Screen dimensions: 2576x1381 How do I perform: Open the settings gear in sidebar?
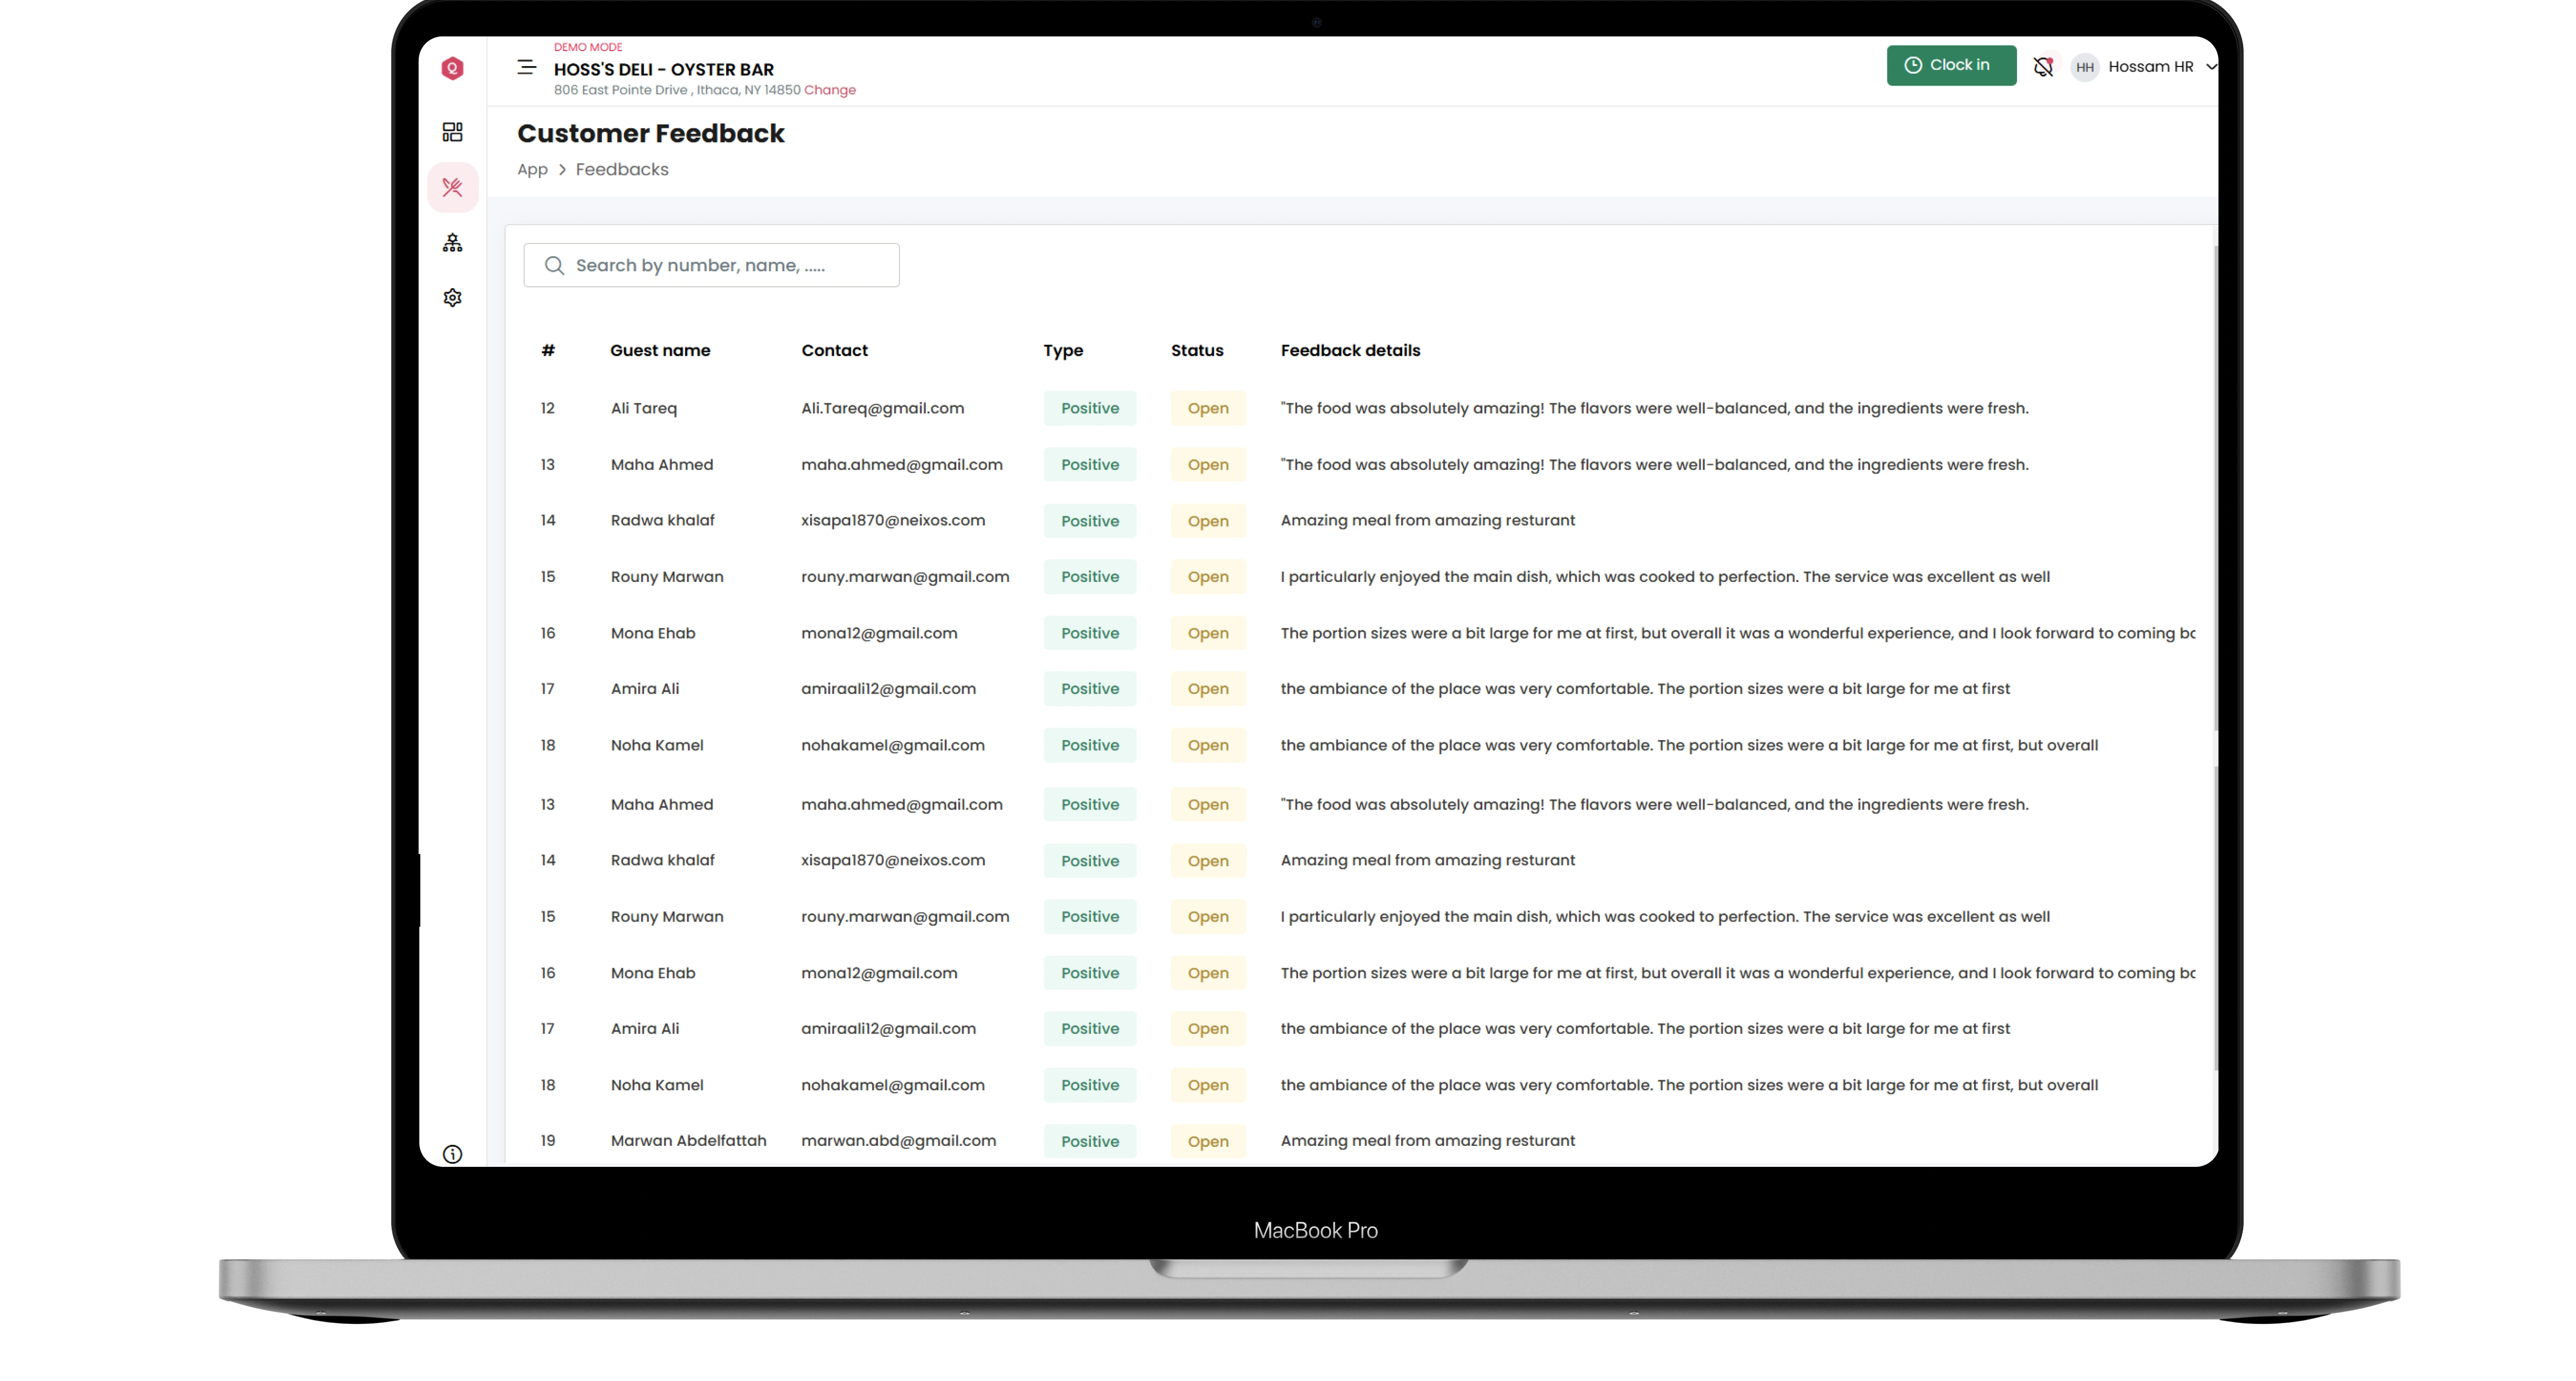tap(452, 297)
